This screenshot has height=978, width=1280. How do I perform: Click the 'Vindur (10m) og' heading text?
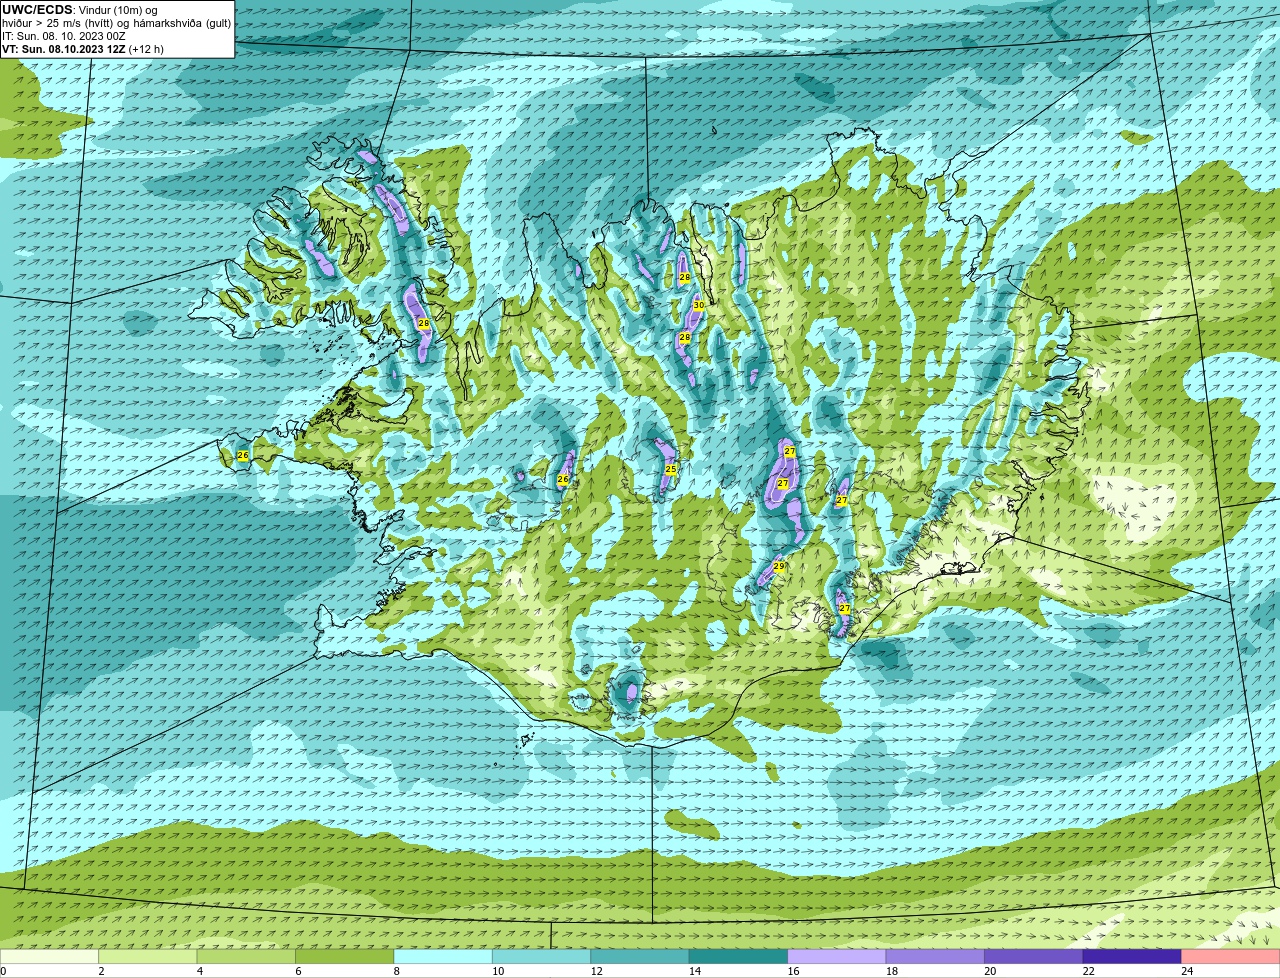click(x=117, y=10)
